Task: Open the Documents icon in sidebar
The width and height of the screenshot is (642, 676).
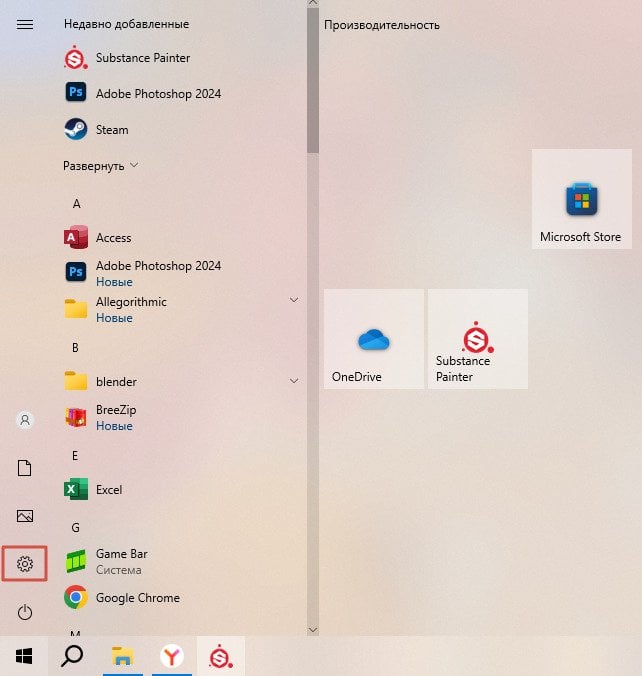Action: click(25, 468)
